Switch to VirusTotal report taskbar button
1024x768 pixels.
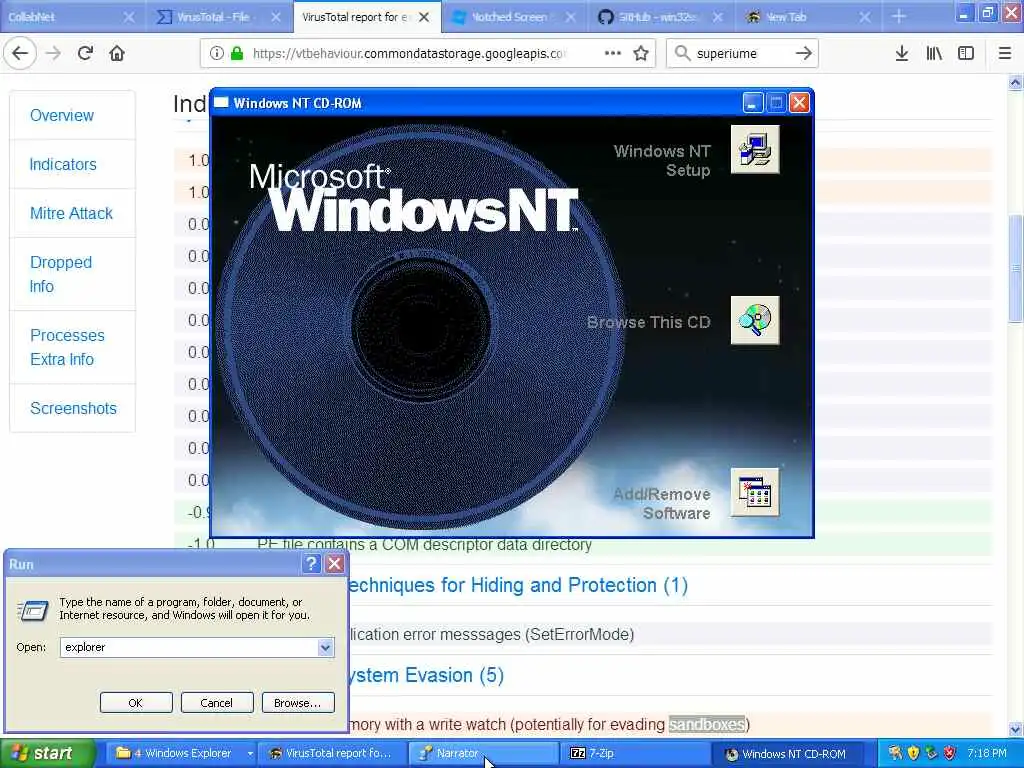point(332,753)
